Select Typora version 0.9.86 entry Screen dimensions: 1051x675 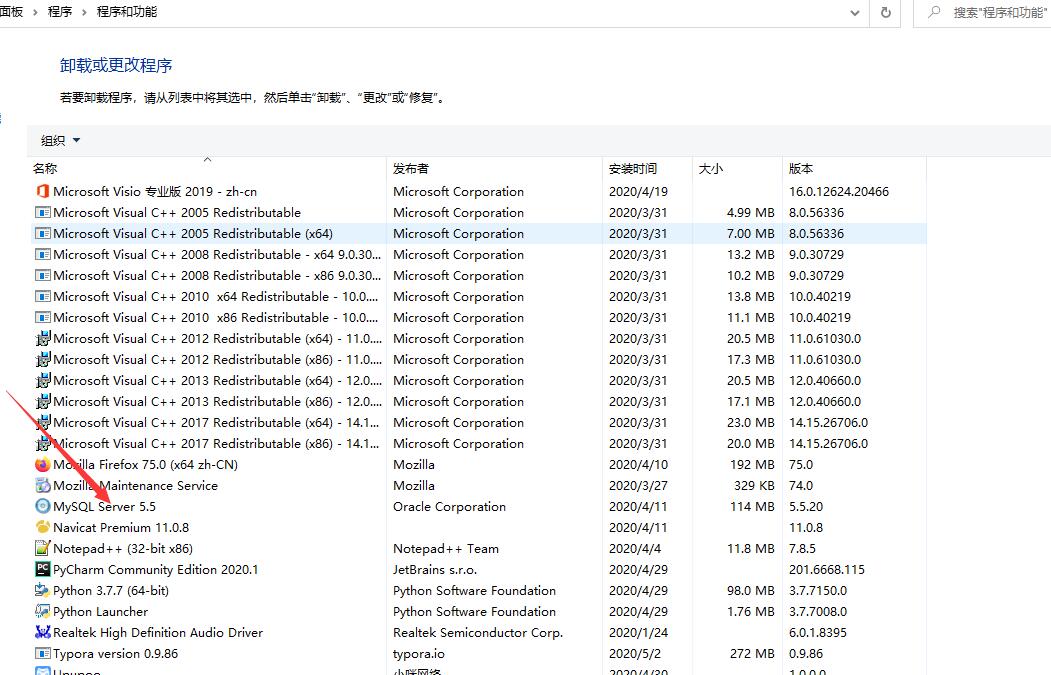point(115,654)
